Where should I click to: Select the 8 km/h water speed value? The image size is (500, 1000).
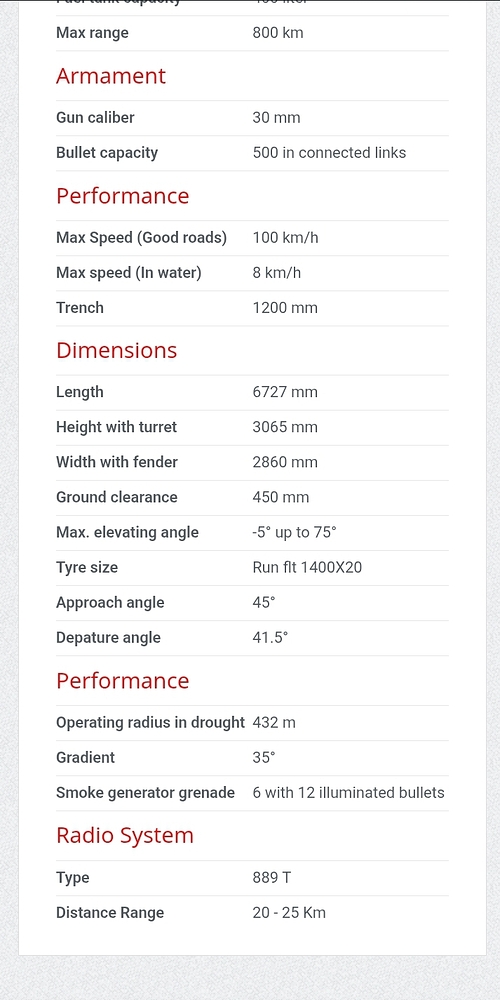277,273
